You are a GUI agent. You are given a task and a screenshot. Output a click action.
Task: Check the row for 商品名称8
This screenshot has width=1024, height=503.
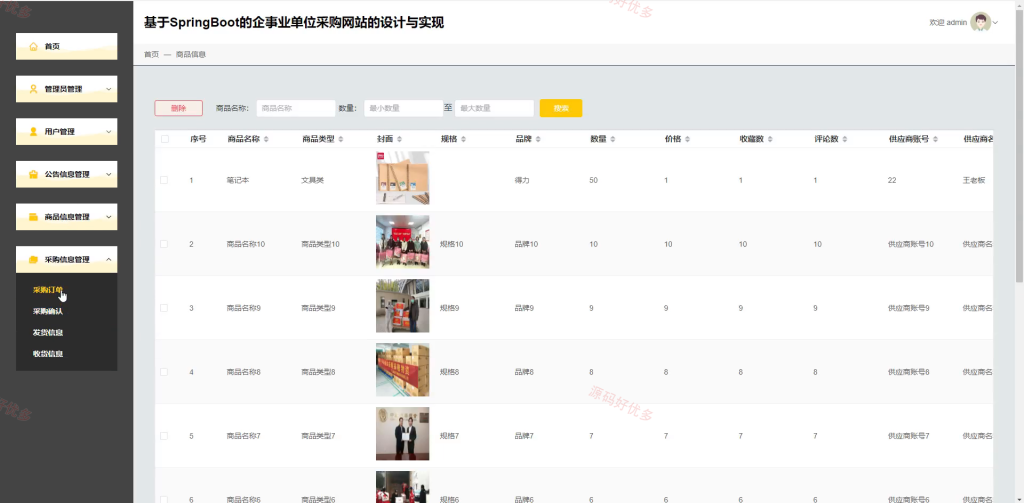click(x=164, y=372)
